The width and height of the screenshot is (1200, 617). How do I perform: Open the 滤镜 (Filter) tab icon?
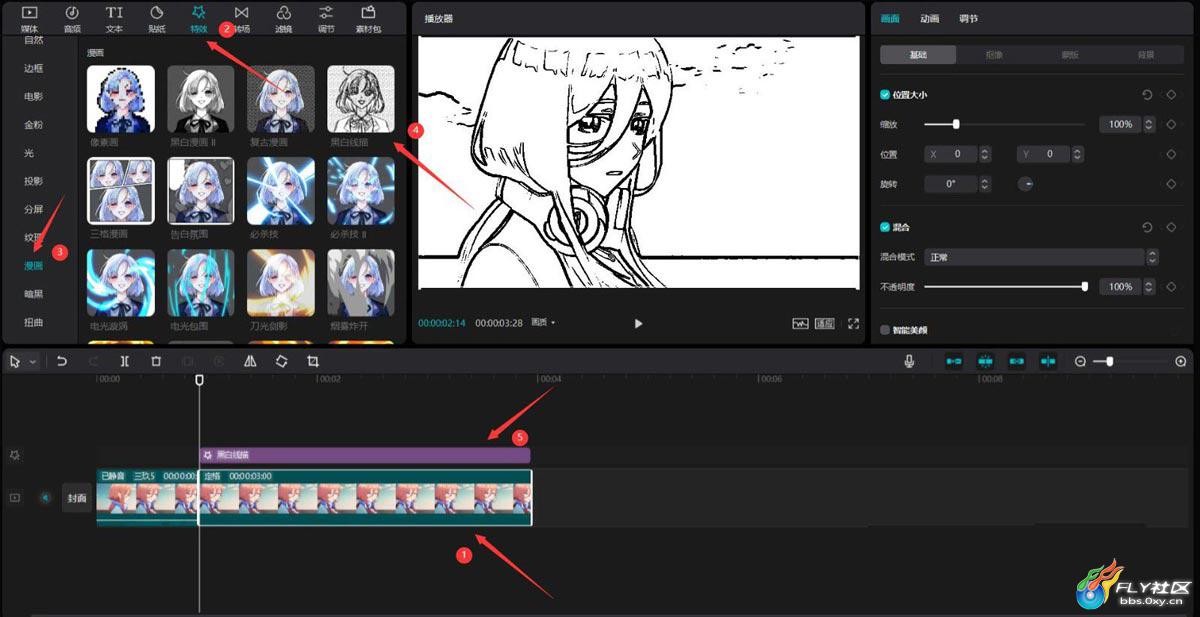pyautogui.click(x=284, y=12)
